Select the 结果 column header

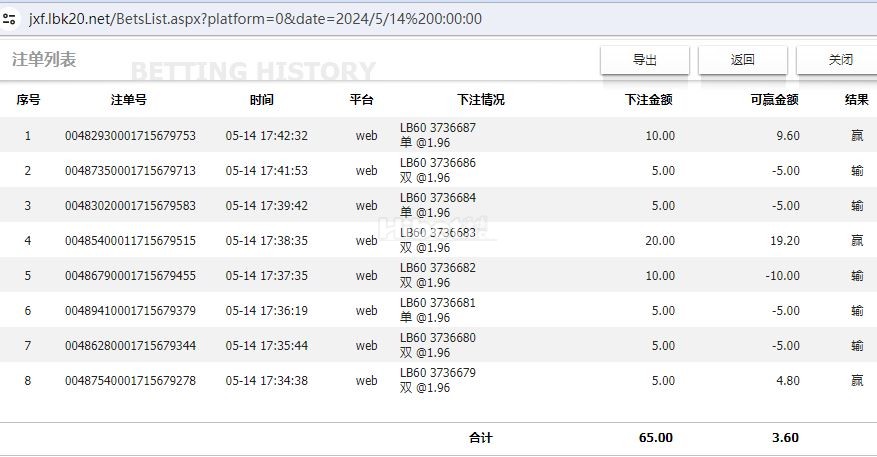pyautogui.click(x=857, y=100)
